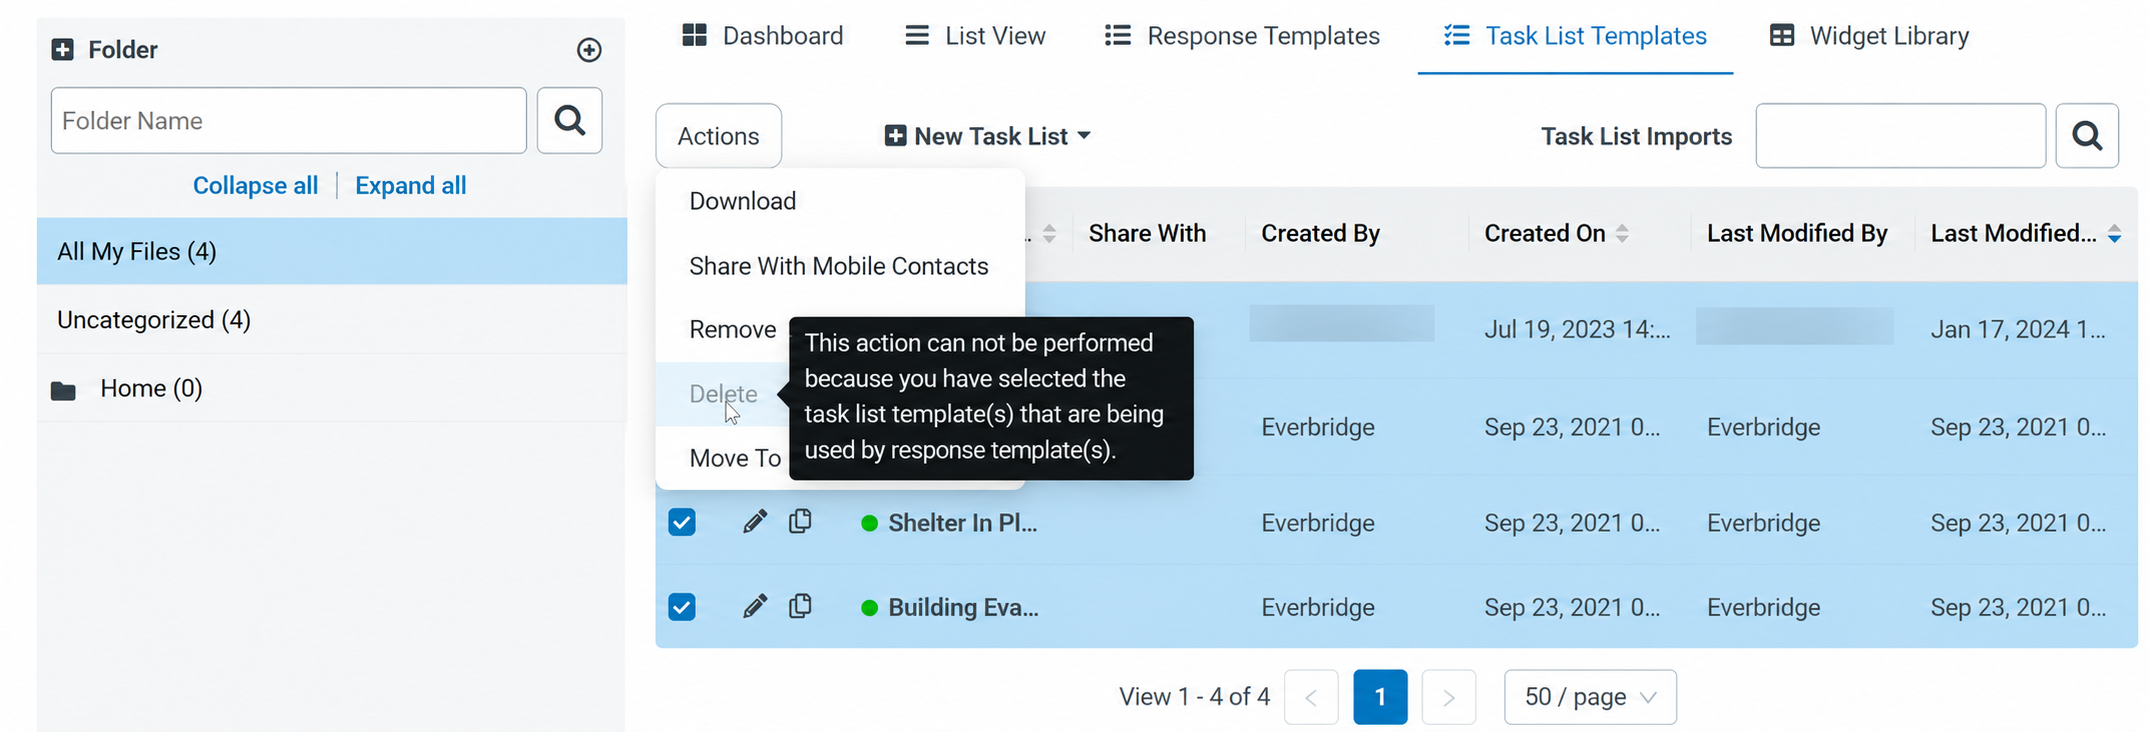Open the Widget Library tab
This screenshot has width=2149, height=732.
[1869, 36]
